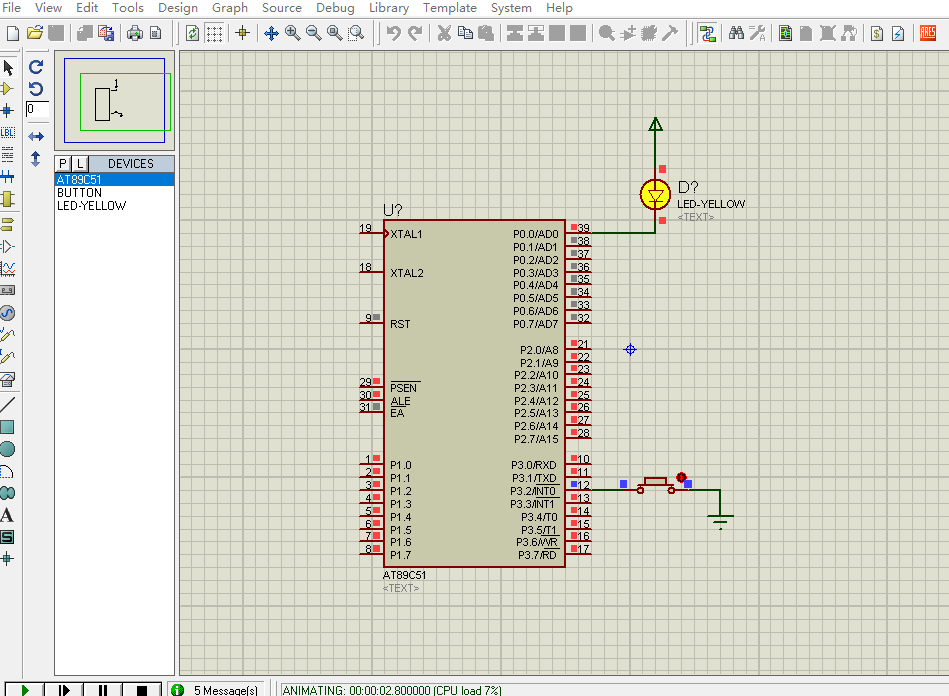Open the Bill of Materials icon
949x696 pixels.
tap(876, 33)
